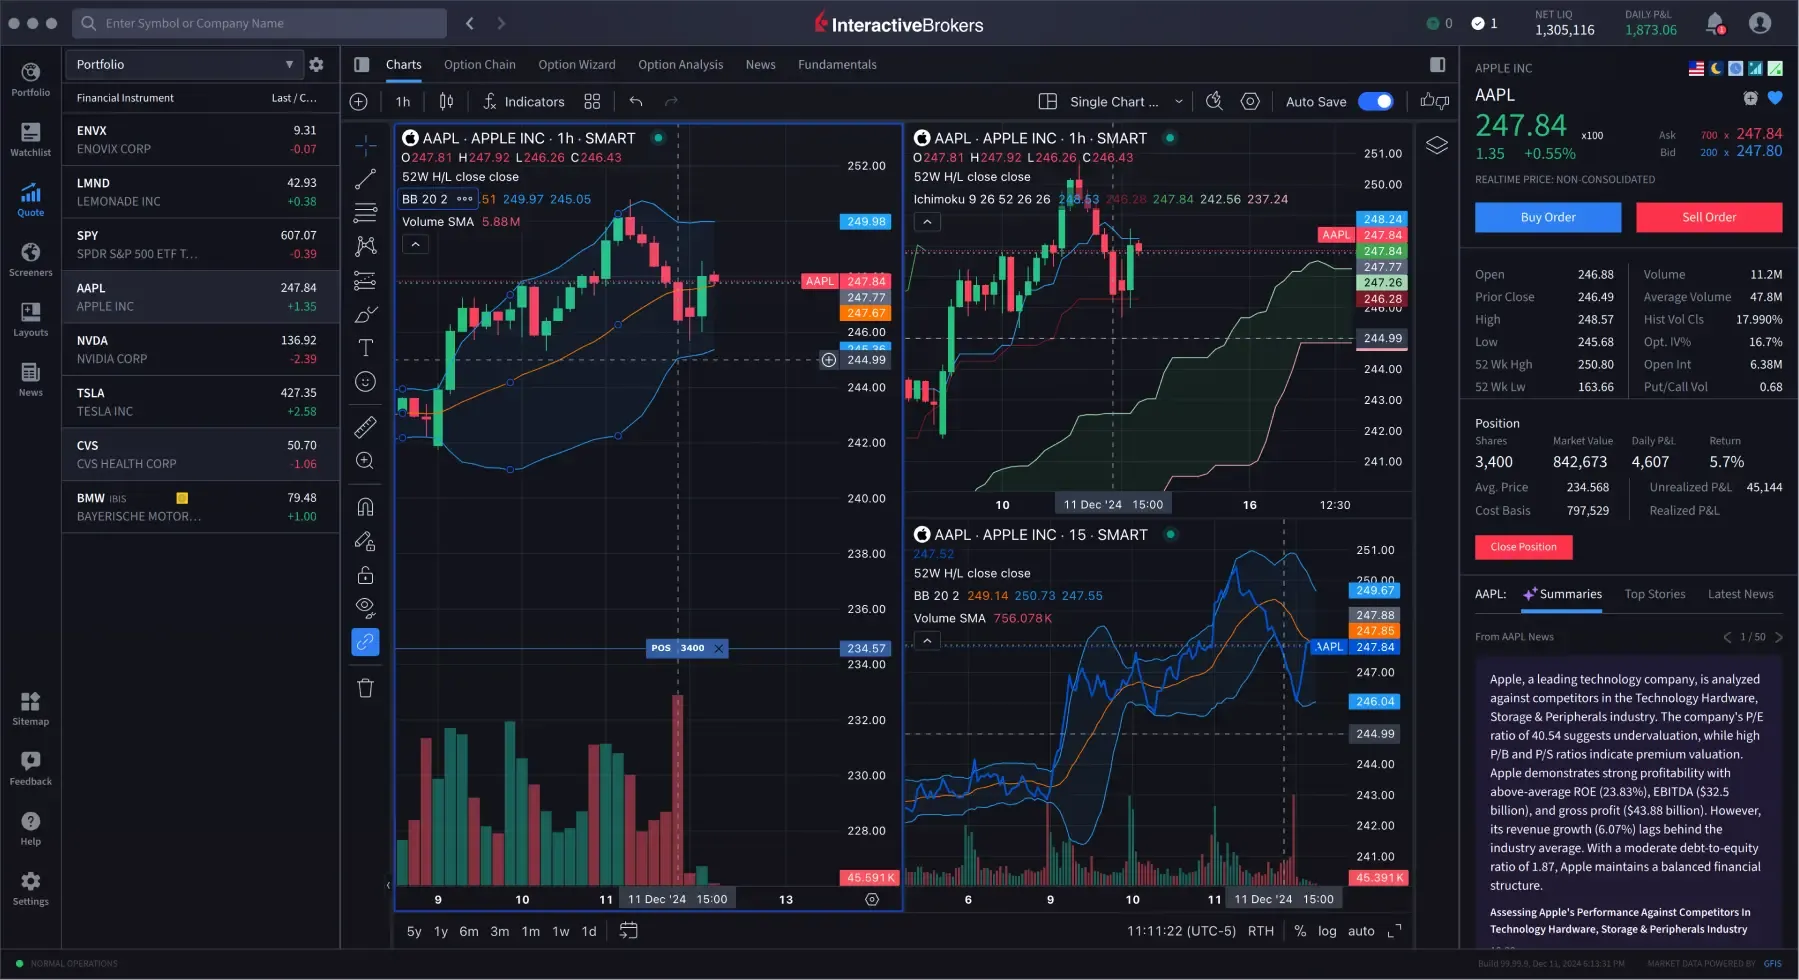Click the Sell Order button for AAPL

click(1708, 217)
